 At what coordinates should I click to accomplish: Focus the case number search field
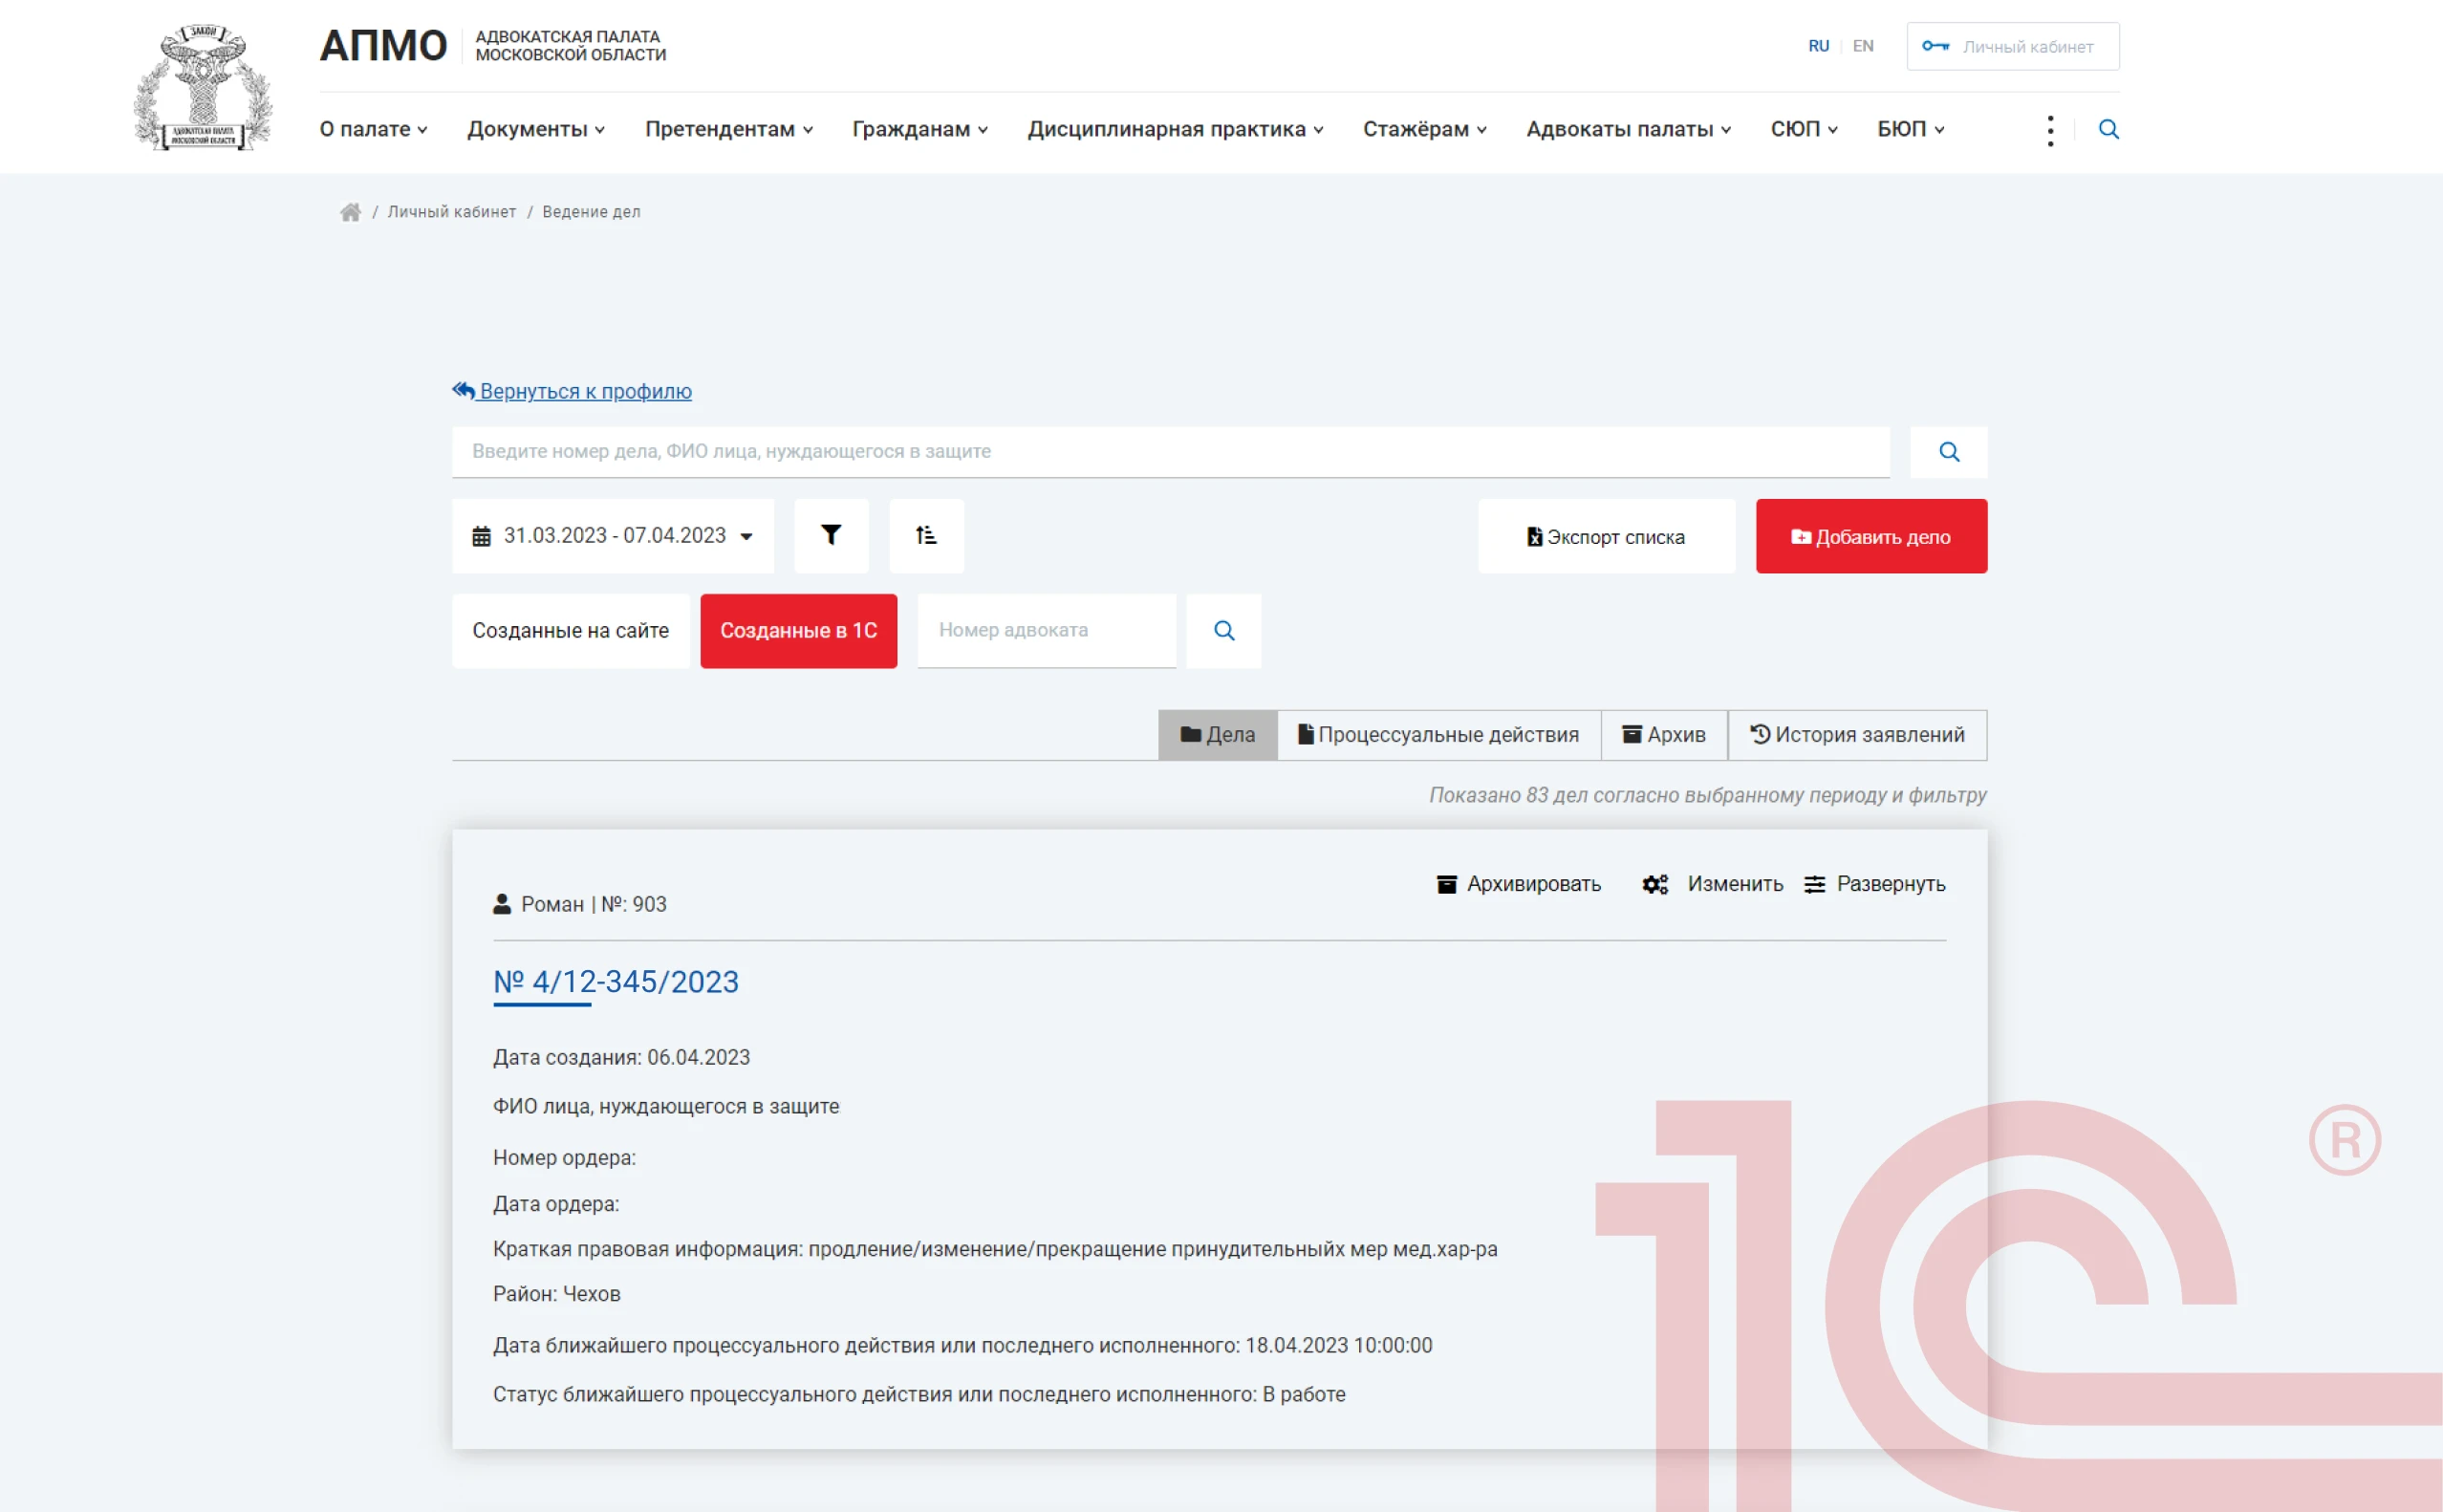click(1170, 452)
